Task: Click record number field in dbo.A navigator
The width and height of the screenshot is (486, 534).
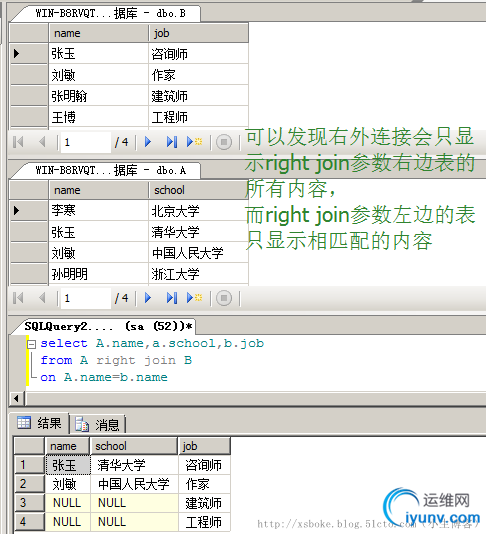Action: point(86,298)
